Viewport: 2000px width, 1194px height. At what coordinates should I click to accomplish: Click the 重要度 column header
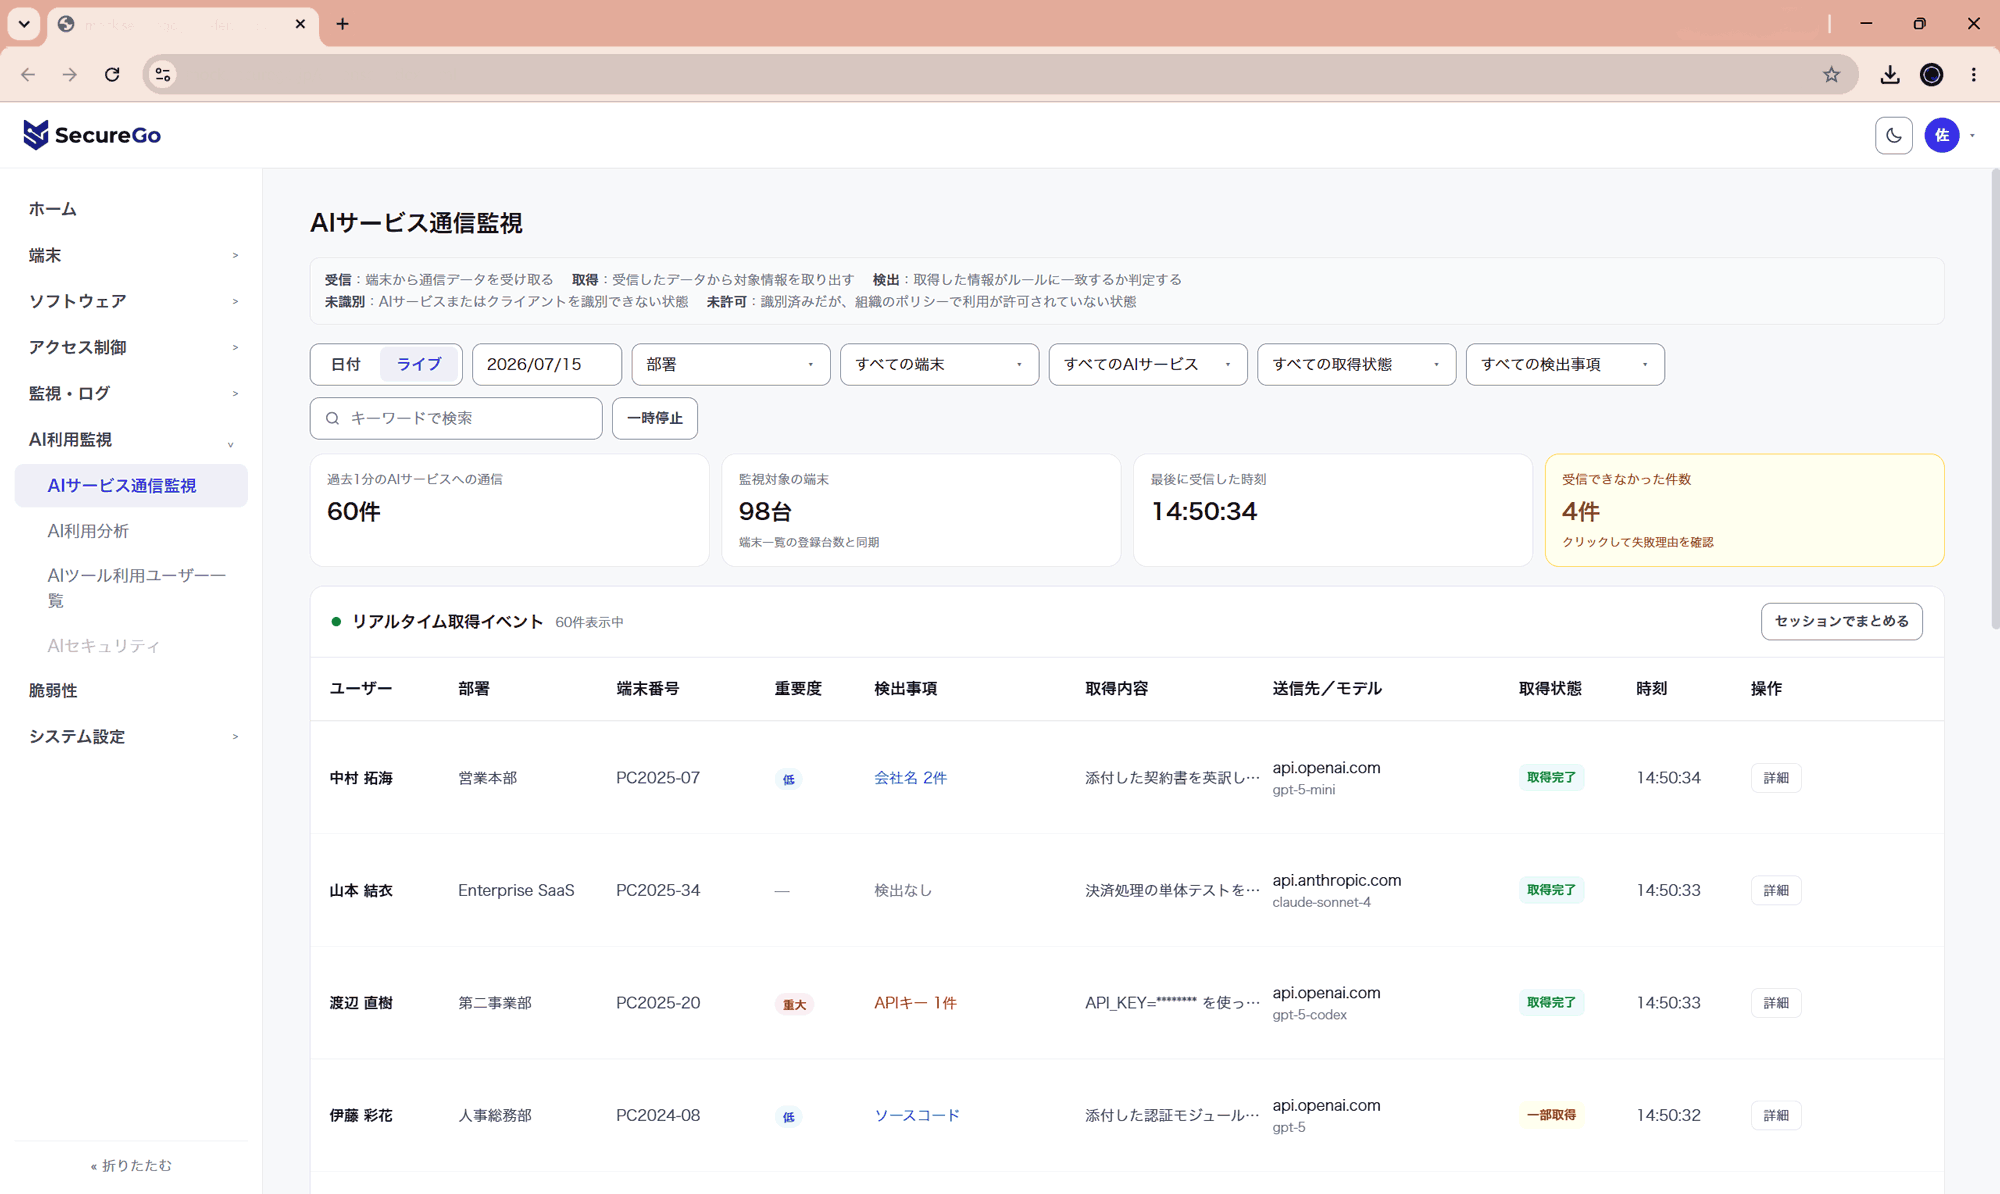[798, 689]
